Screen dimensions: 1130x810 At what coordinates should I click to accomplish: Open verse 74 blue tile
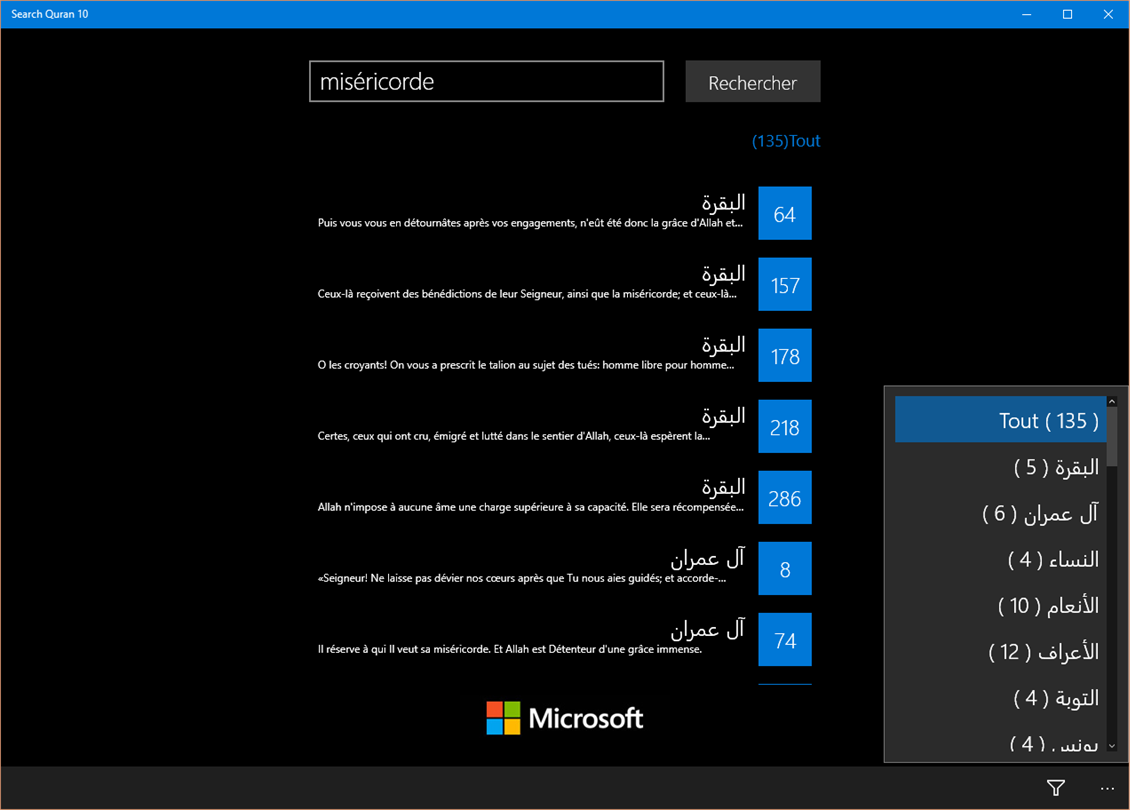coord(785,640)
